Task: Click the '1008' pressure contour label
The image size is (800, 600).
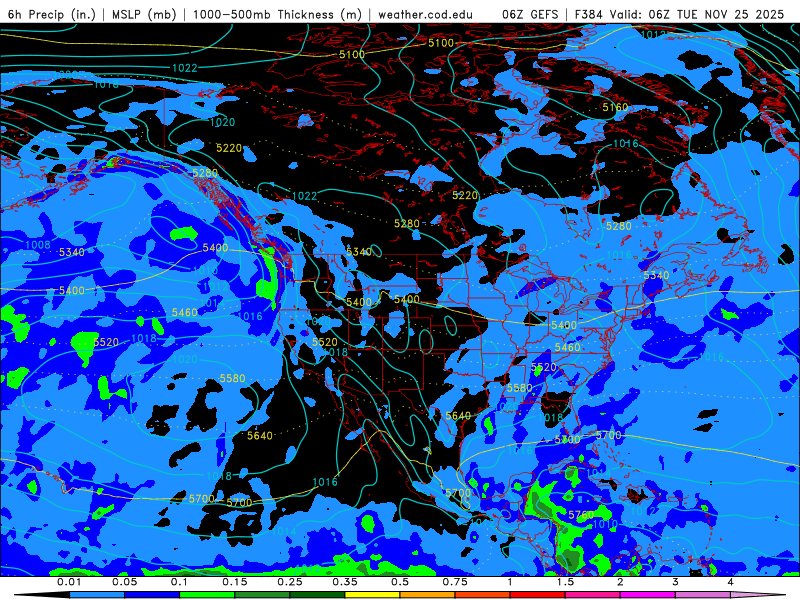Action: point(38,245)
